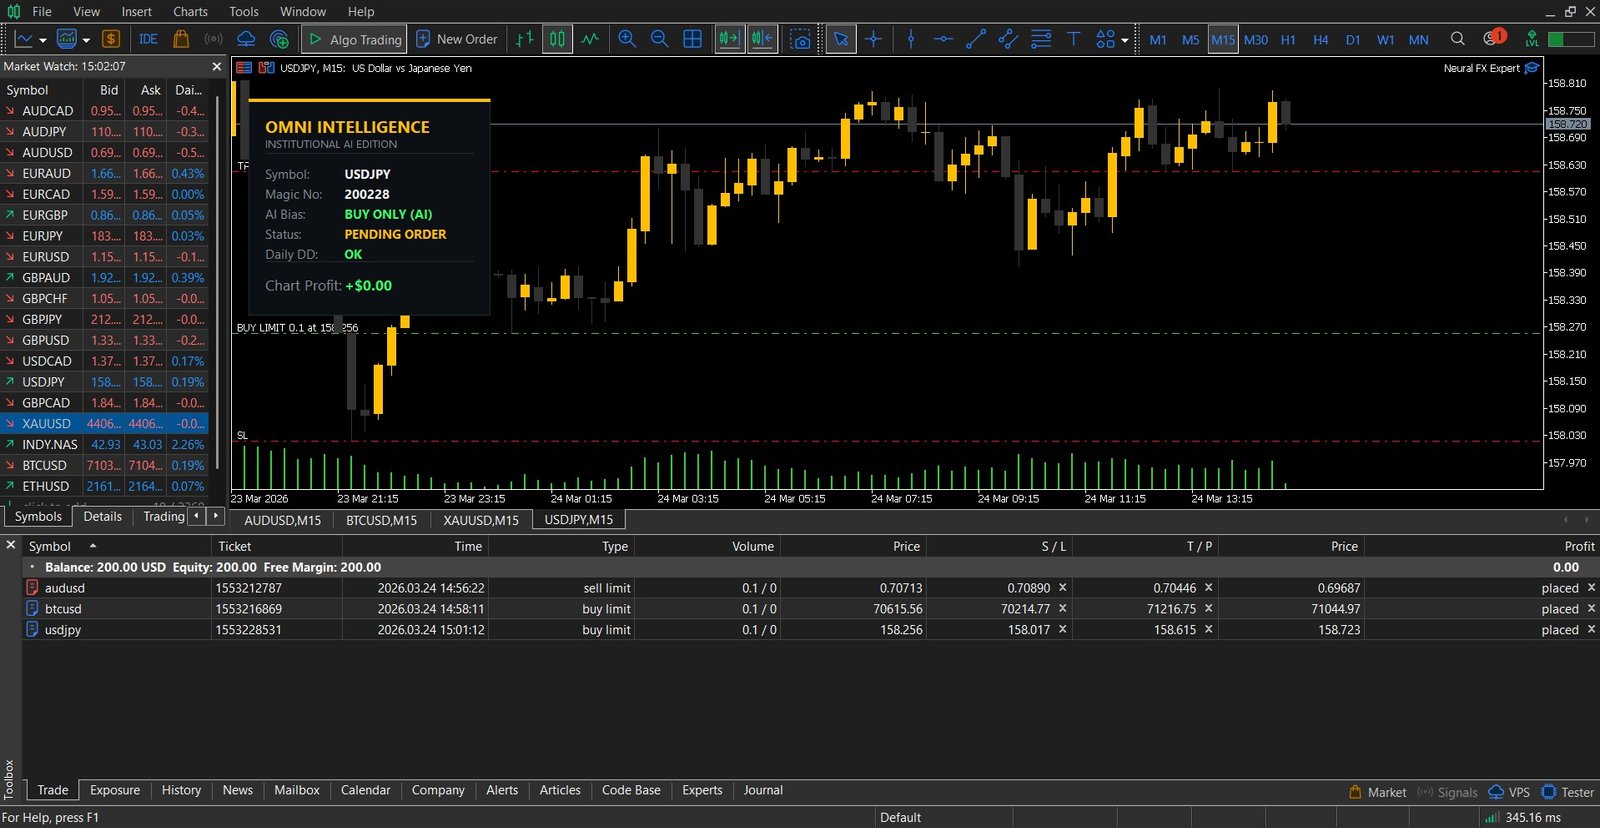Select BTCUSD in Market Watch
The height and width of the screenshot is (828, 1600).
(104, 465)
